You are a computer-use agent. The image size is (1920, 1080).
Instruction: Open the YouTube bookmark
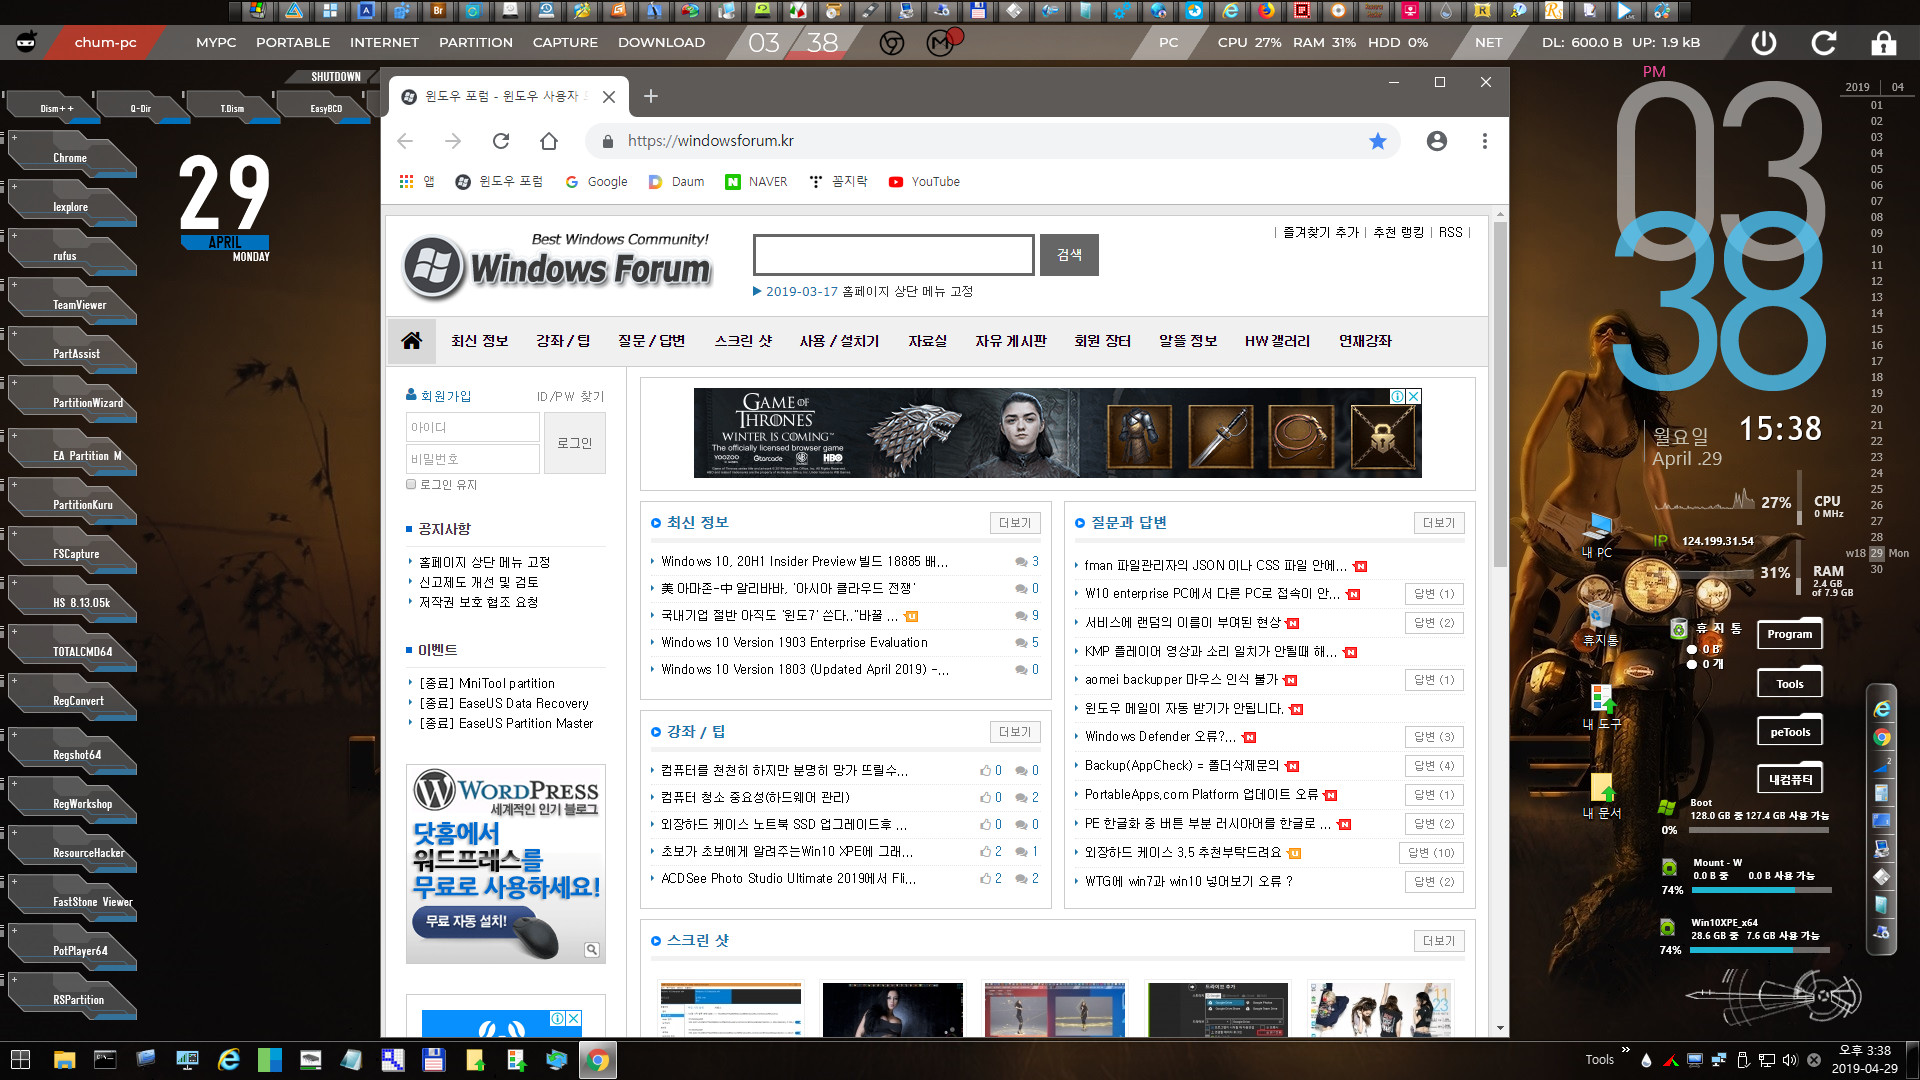click(x=924, y=181)
